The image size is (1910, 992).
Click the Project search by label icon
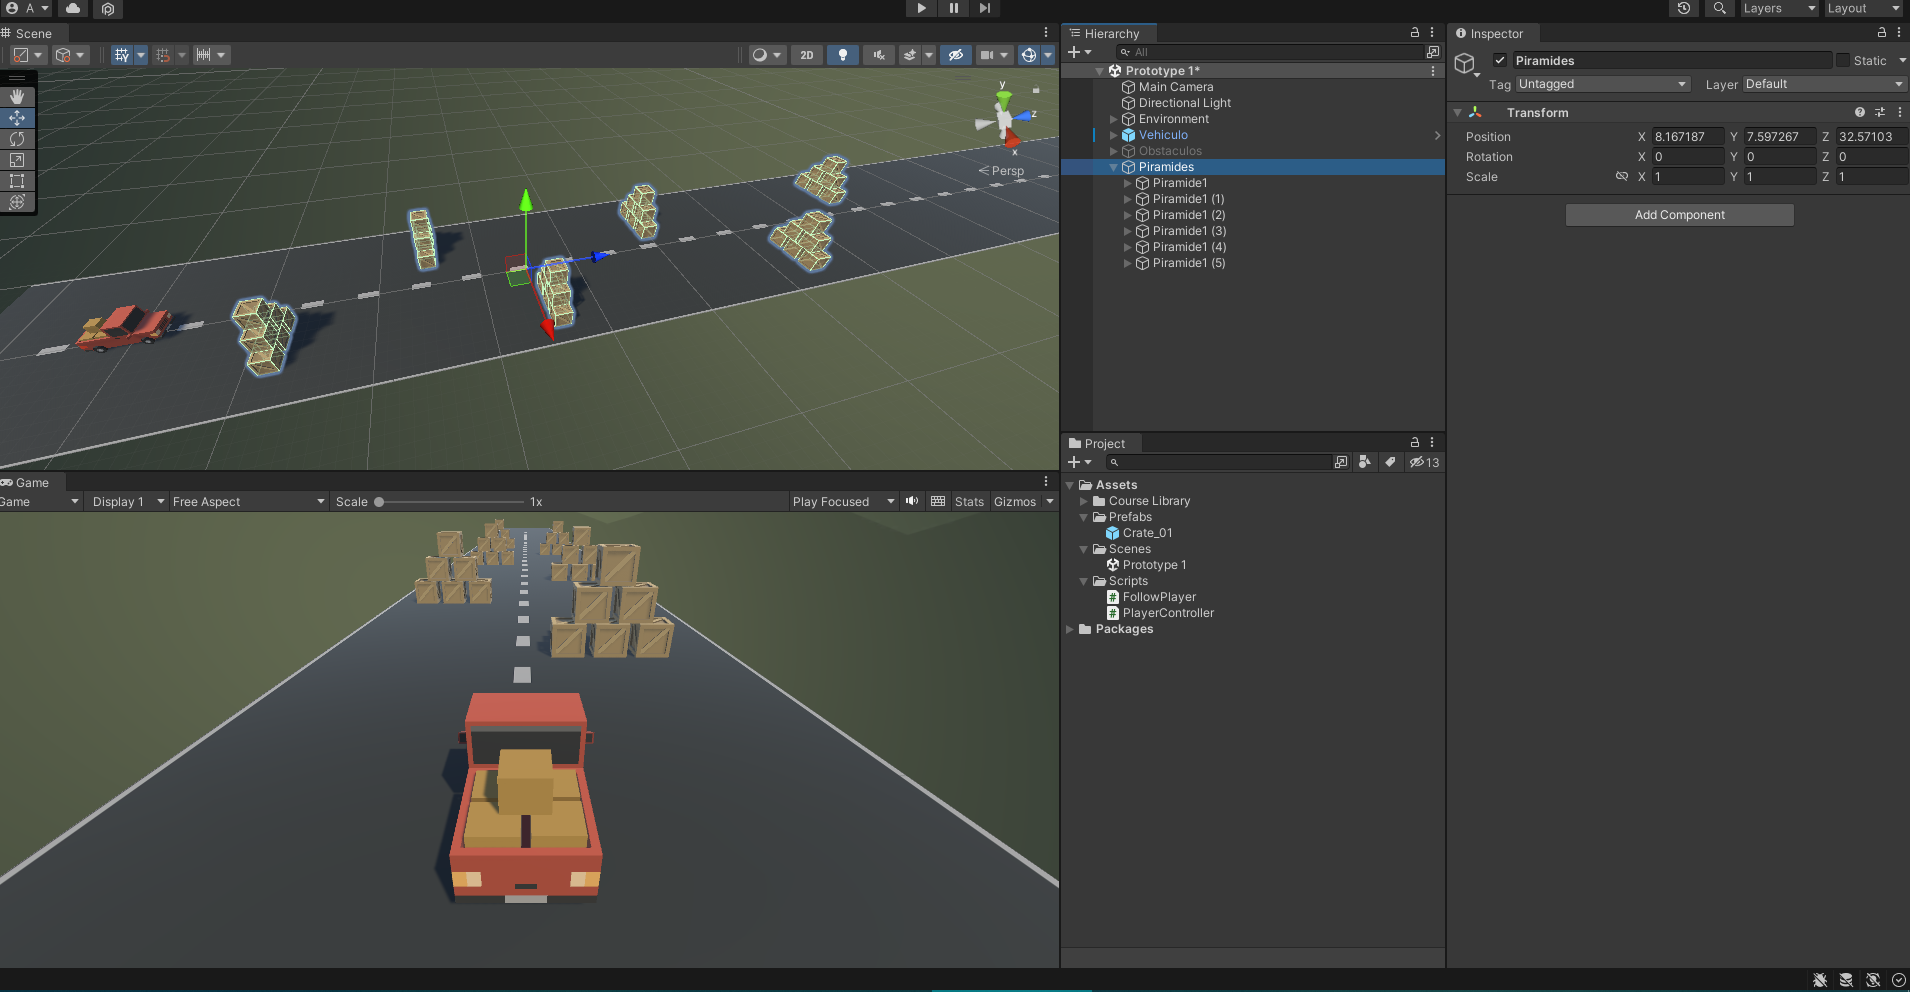tap(1390, 462)
